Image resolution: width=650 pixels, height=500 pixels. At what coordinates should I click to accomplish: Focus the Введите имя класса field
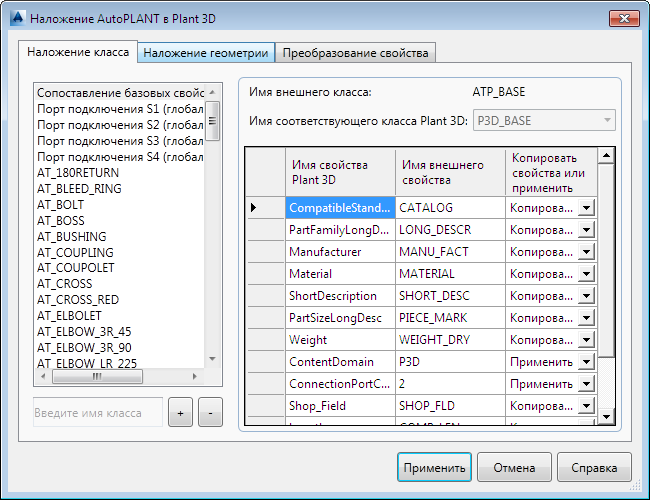click(x=98, y=413)
